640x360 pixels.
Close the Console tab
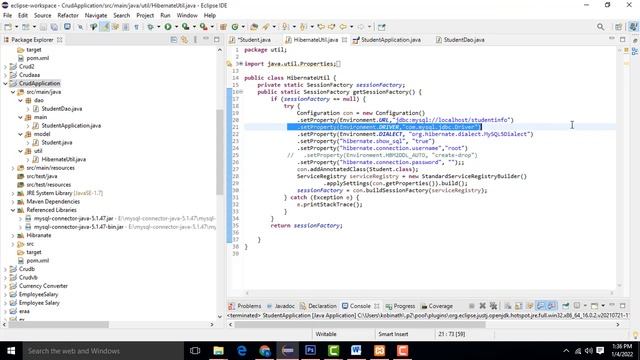click(x=376, y=306)
